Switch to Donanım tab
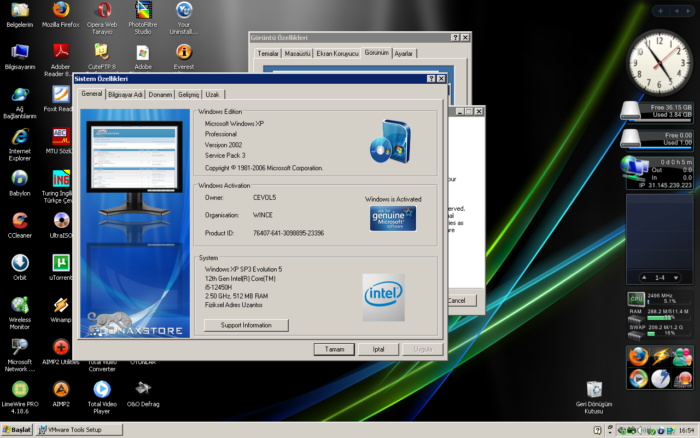700x438 pixels. (160, 95)
